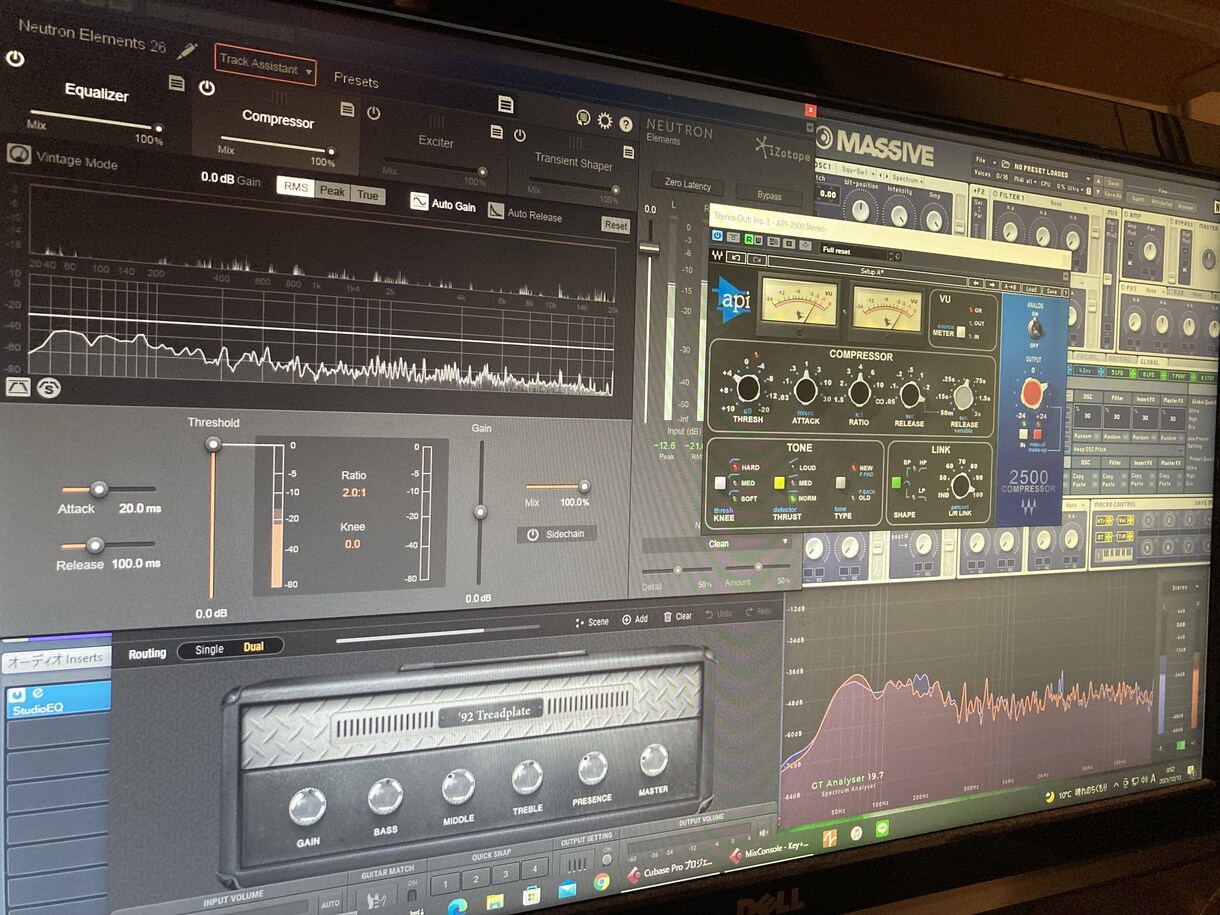Image resolution: width=1220 pixels, height=915 pixels.
Task: Toggle the yellow THRUST detector button
Action: tap(779, 483)
